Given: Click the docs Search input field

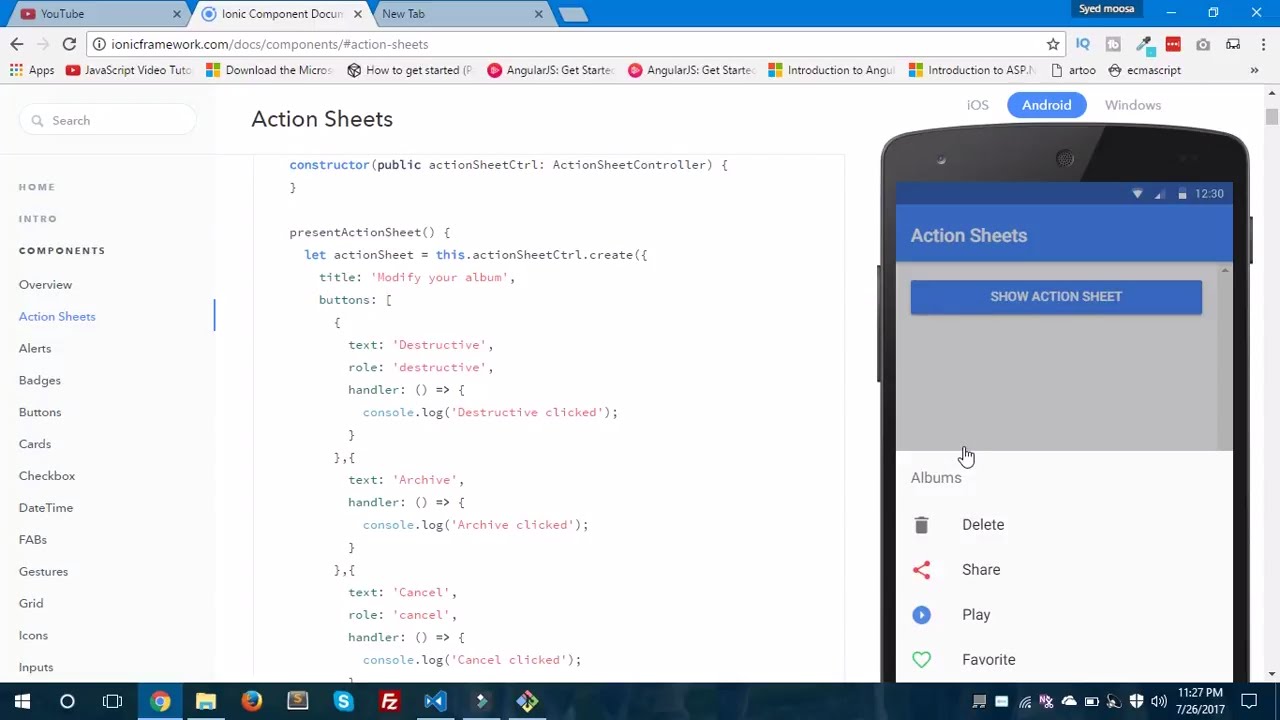Looking at the screenshot, I should click(107, 121).
